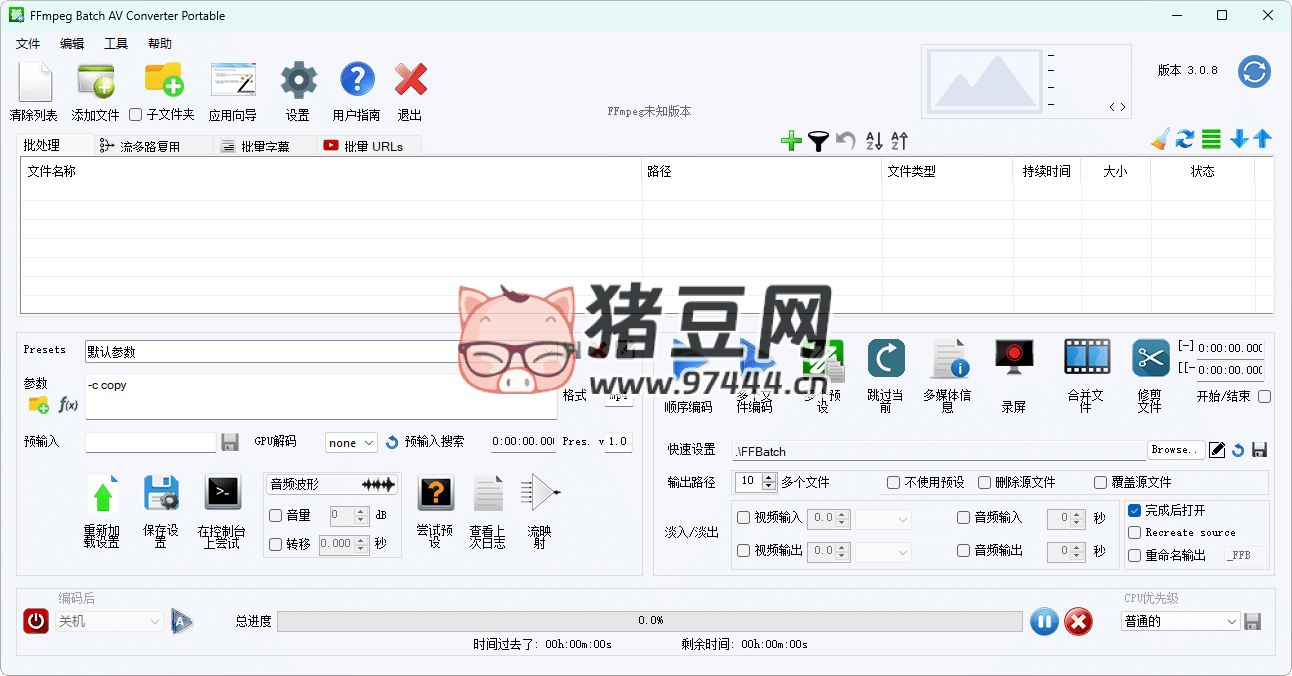Enable the 转移 checkbox
1292x676 pixels.
pyautogui.click(x=276, y=544)
